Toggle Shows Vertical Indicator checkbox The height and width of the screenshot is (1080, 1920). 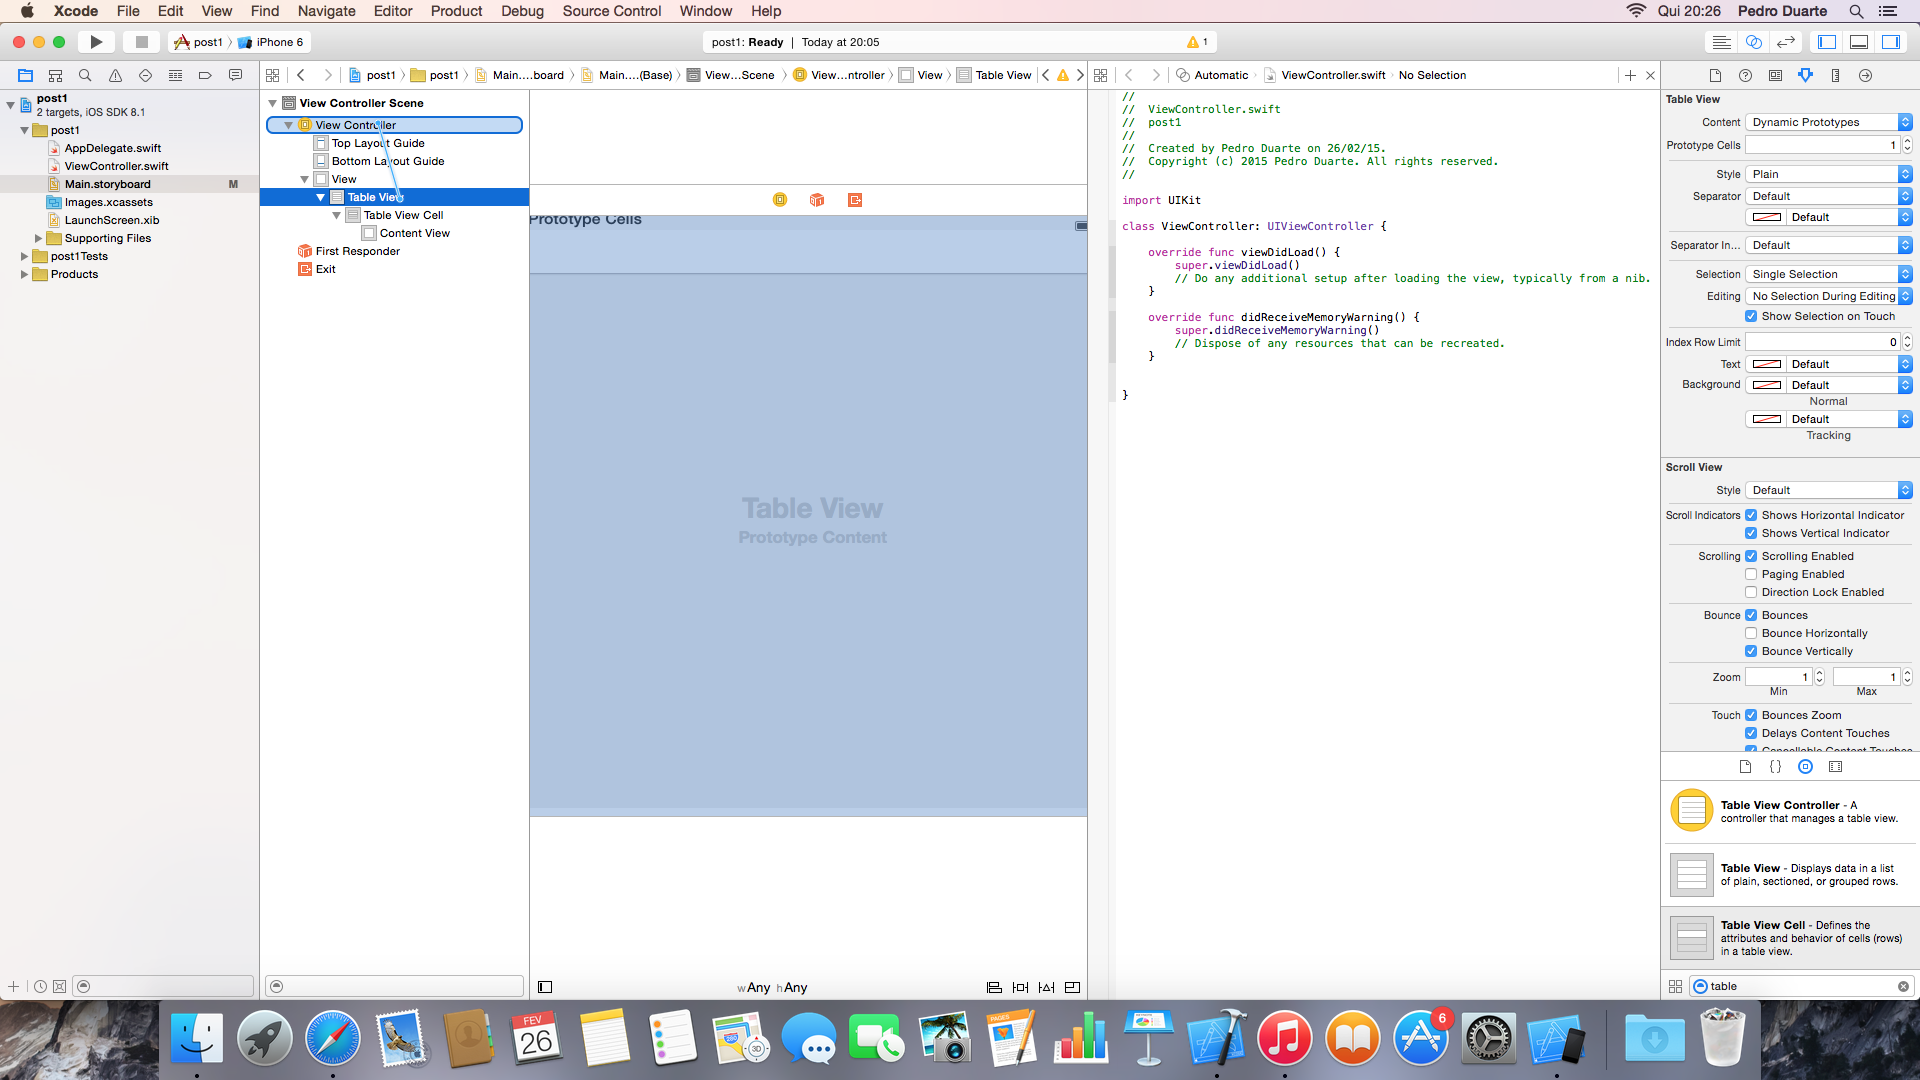(x=1751, y=533)
